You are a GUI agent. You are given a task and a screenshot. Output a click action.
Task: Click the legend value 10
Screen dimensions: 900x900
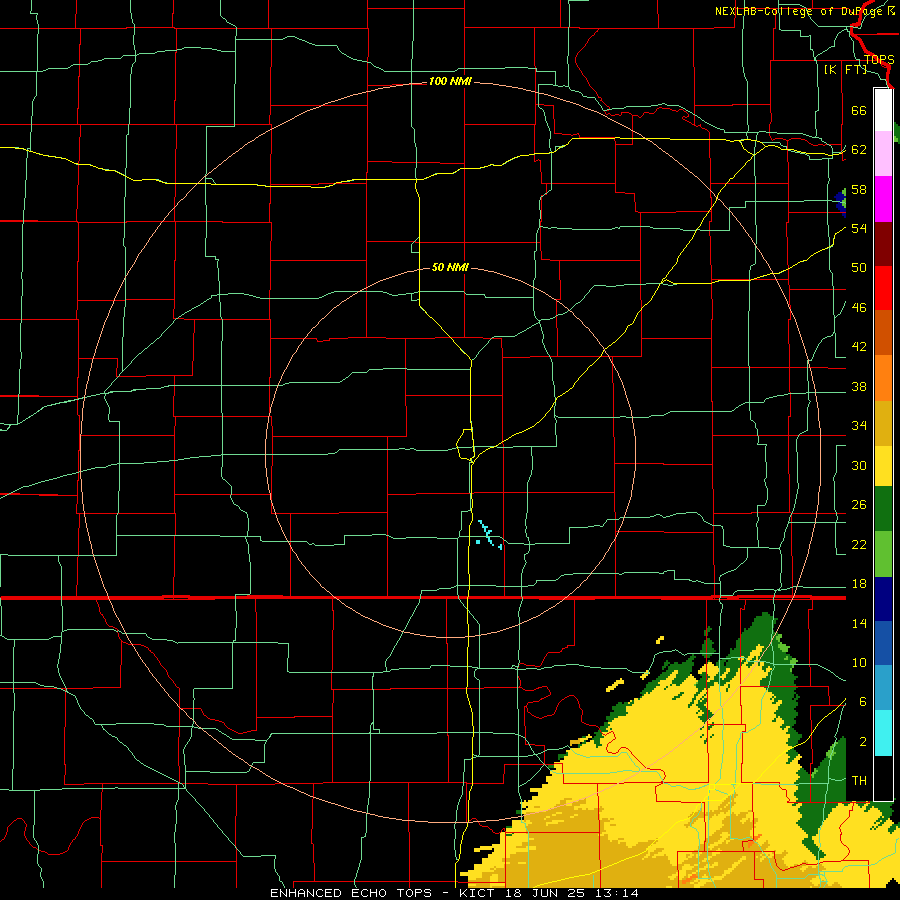[x=859, y=663]
